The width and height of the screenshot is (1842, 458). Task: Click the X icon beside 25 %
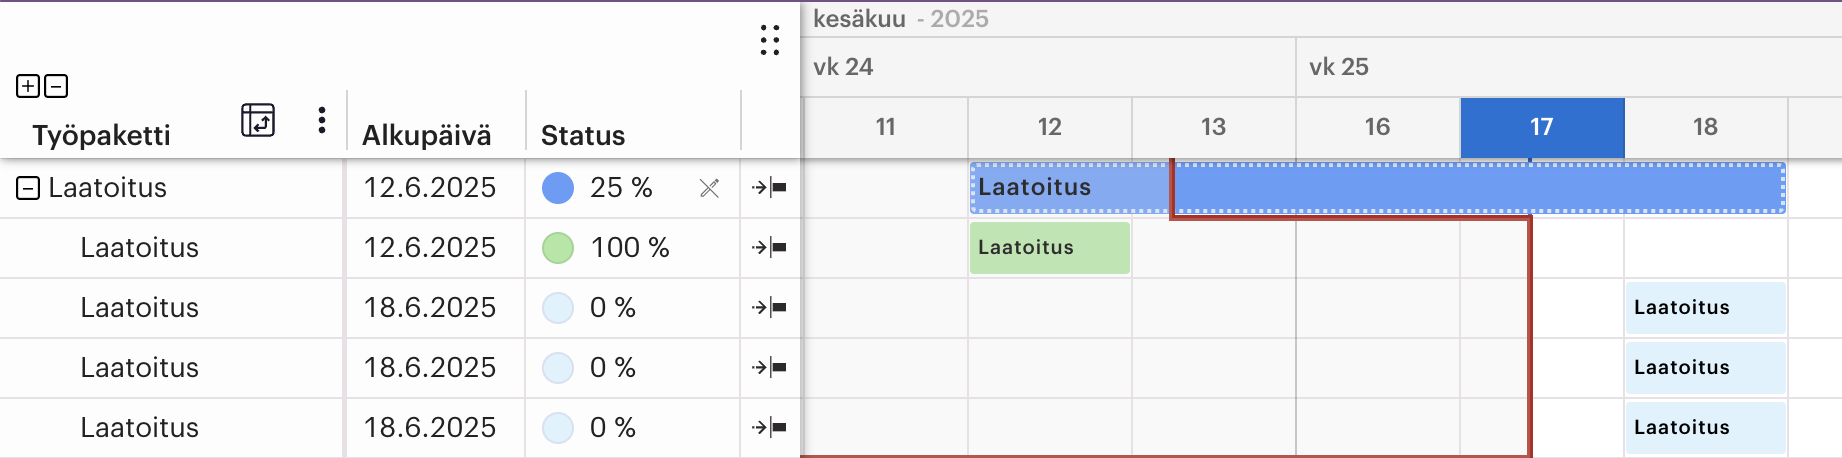pyautogui.click(x=709, y=188)
